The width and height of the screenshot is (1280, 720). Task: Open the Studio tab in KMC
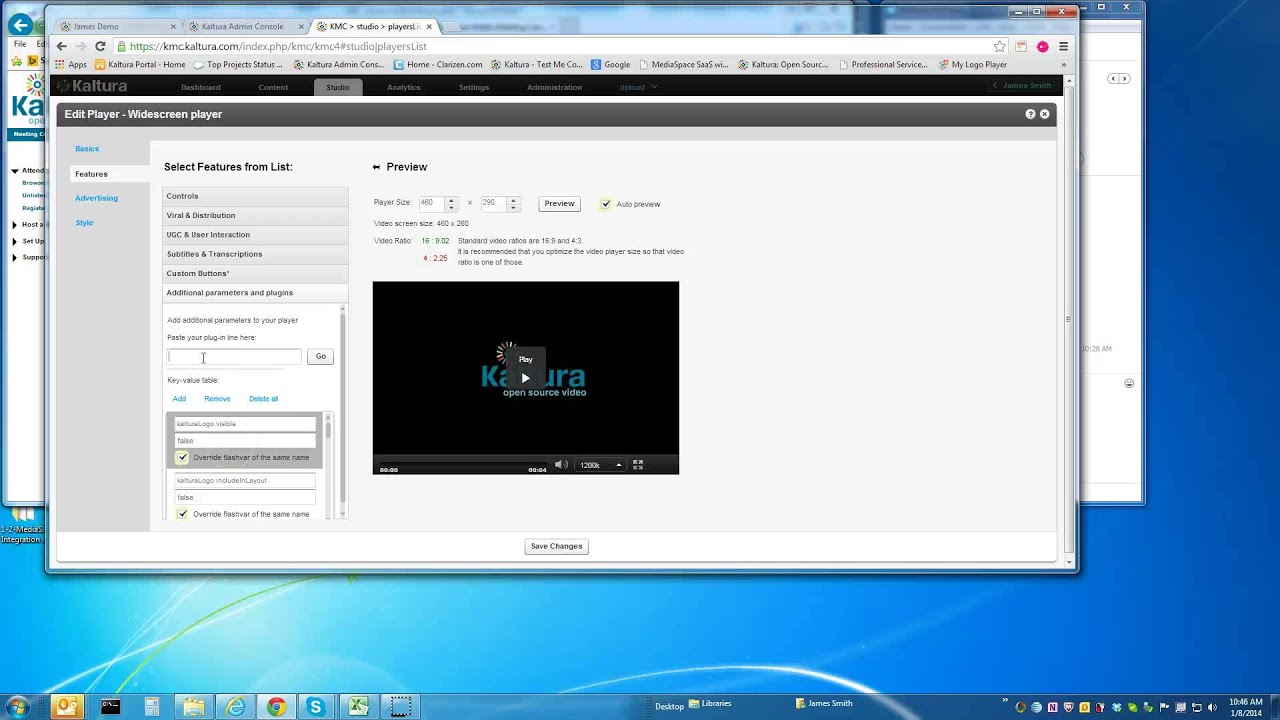pos(338,87)
